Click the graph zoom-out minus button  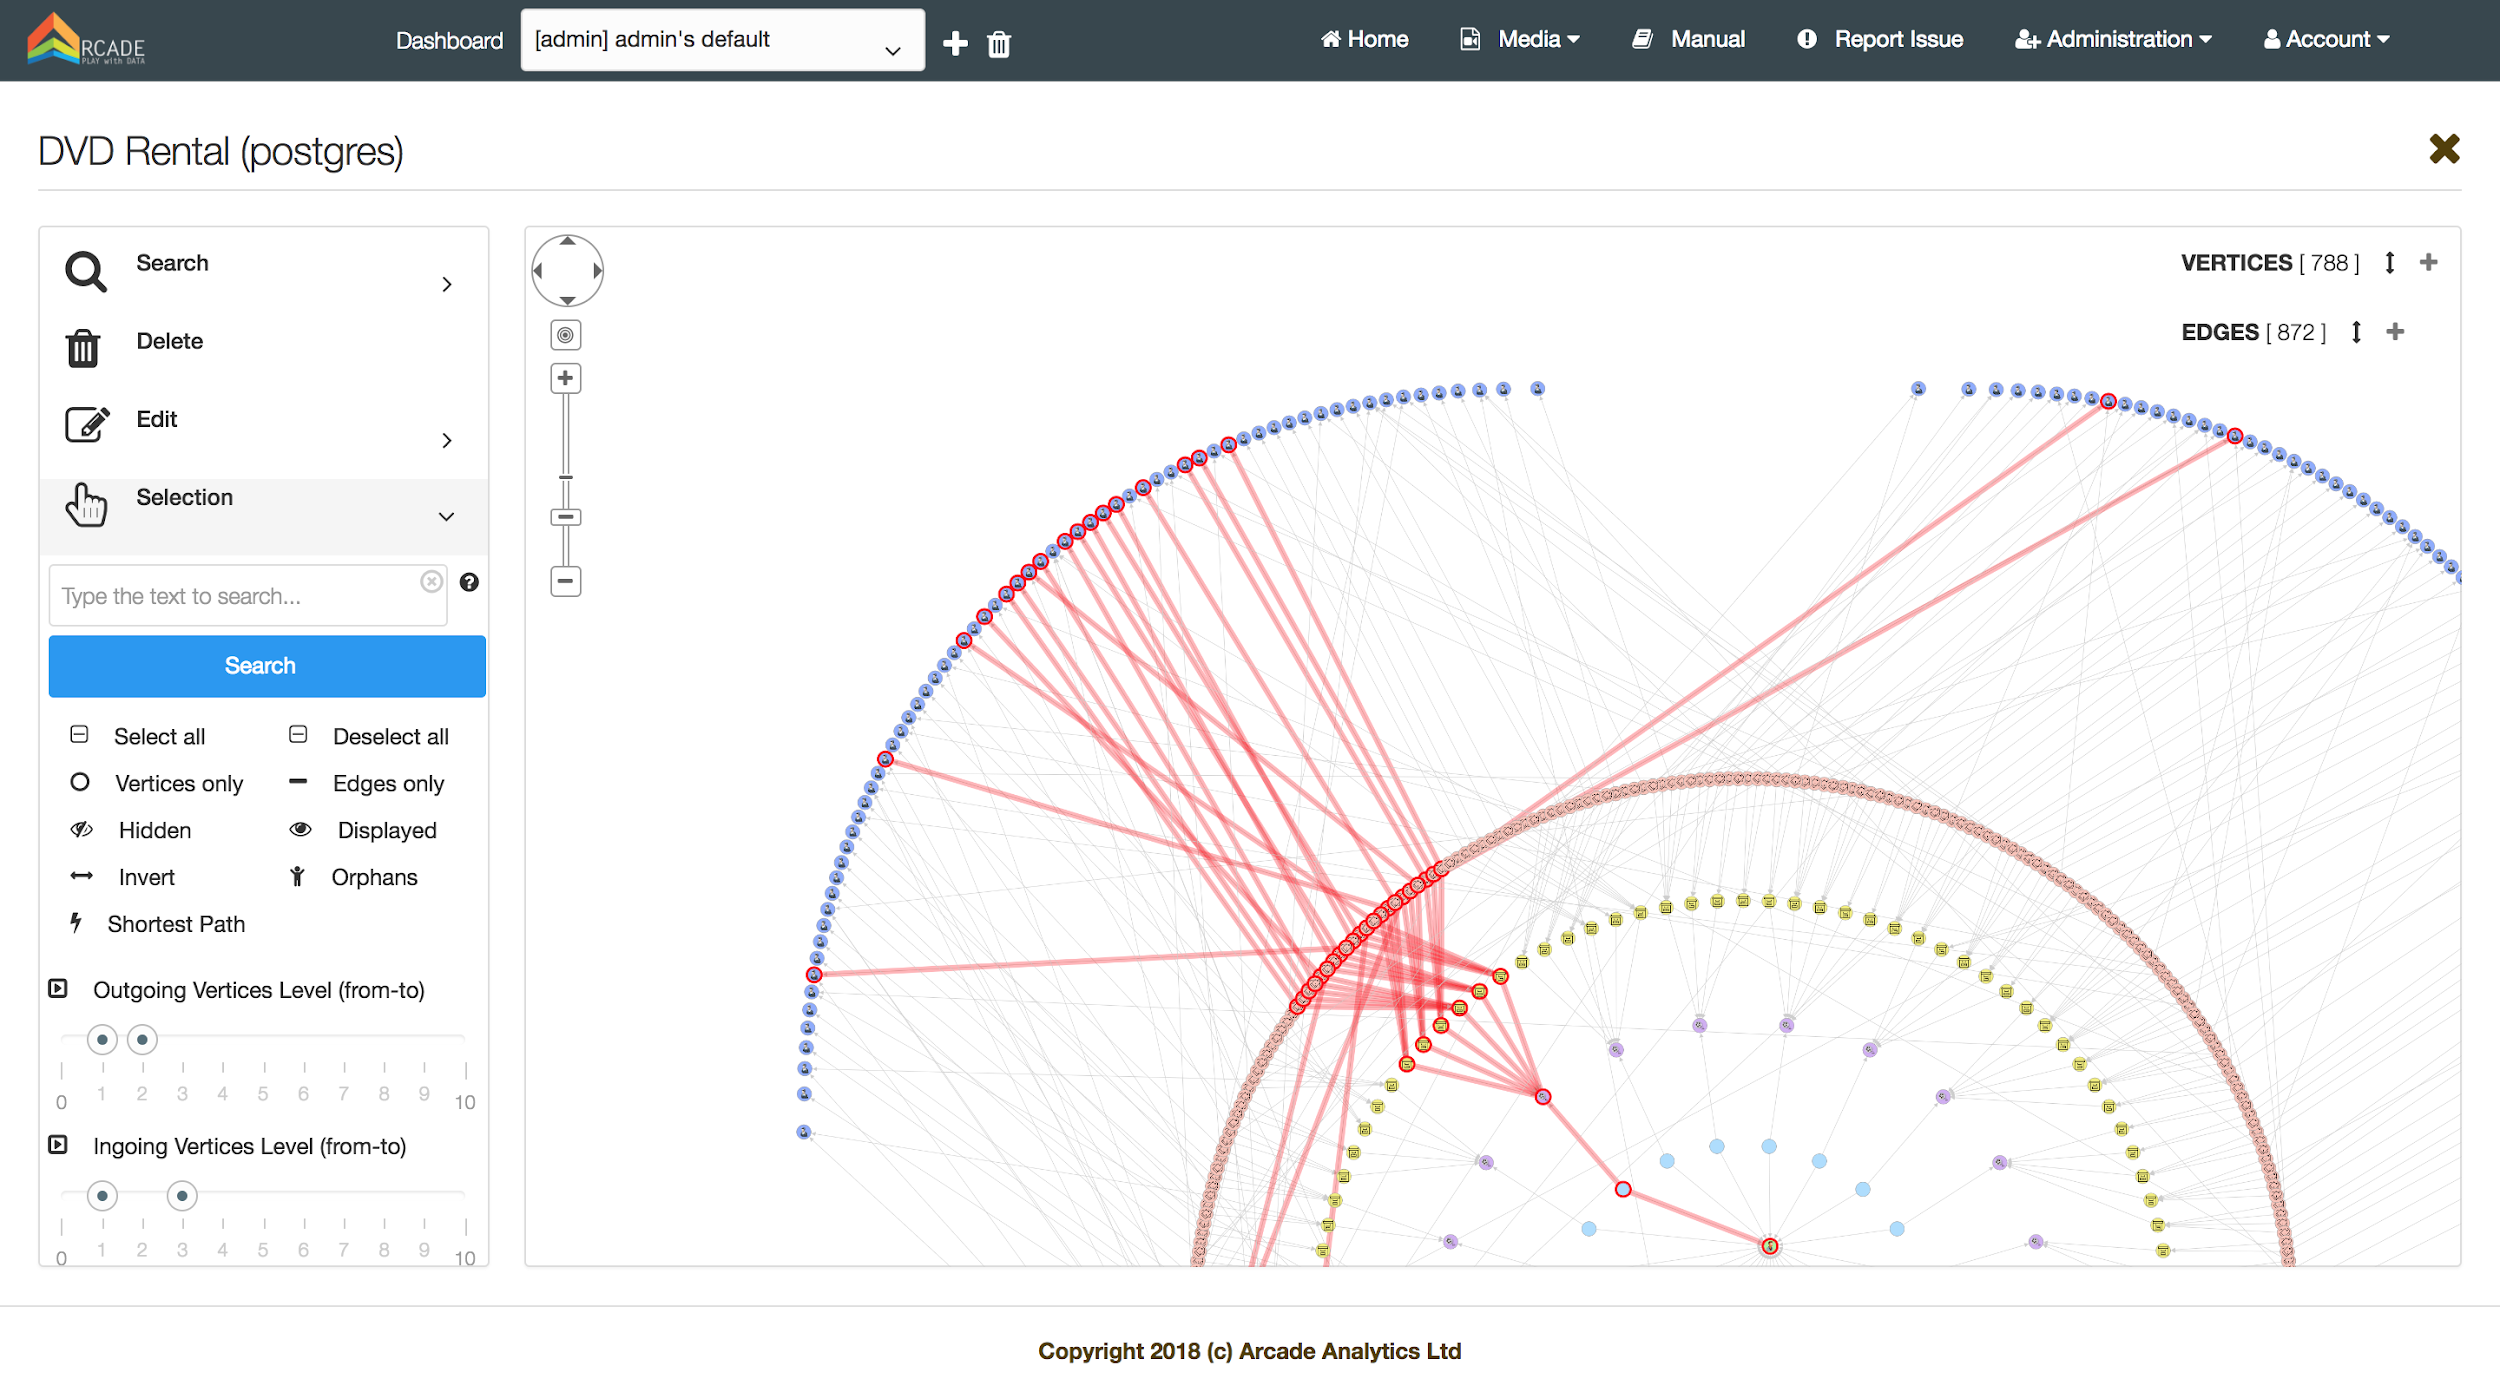tap(565, 581)
